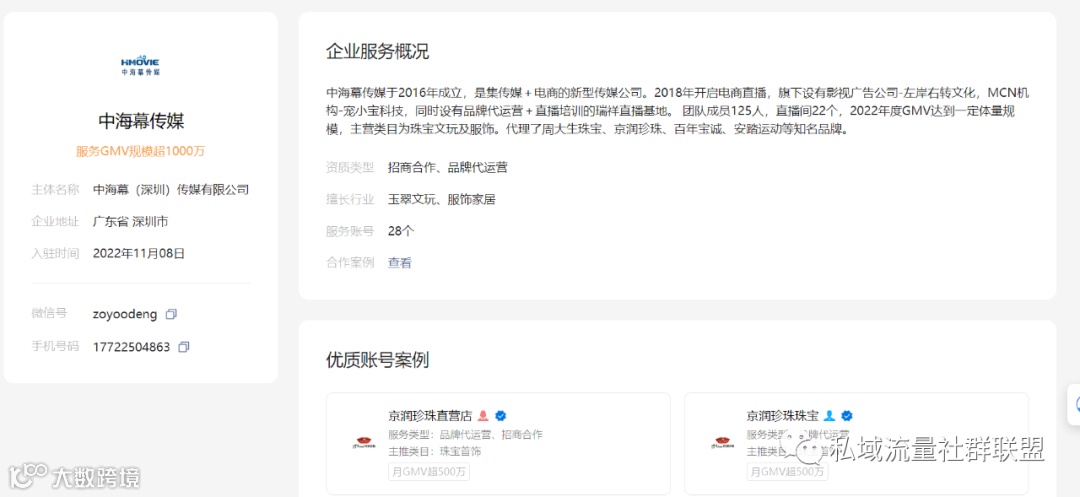Click the 招商合作、品牌代运营 qualification value

click(448, 167)
